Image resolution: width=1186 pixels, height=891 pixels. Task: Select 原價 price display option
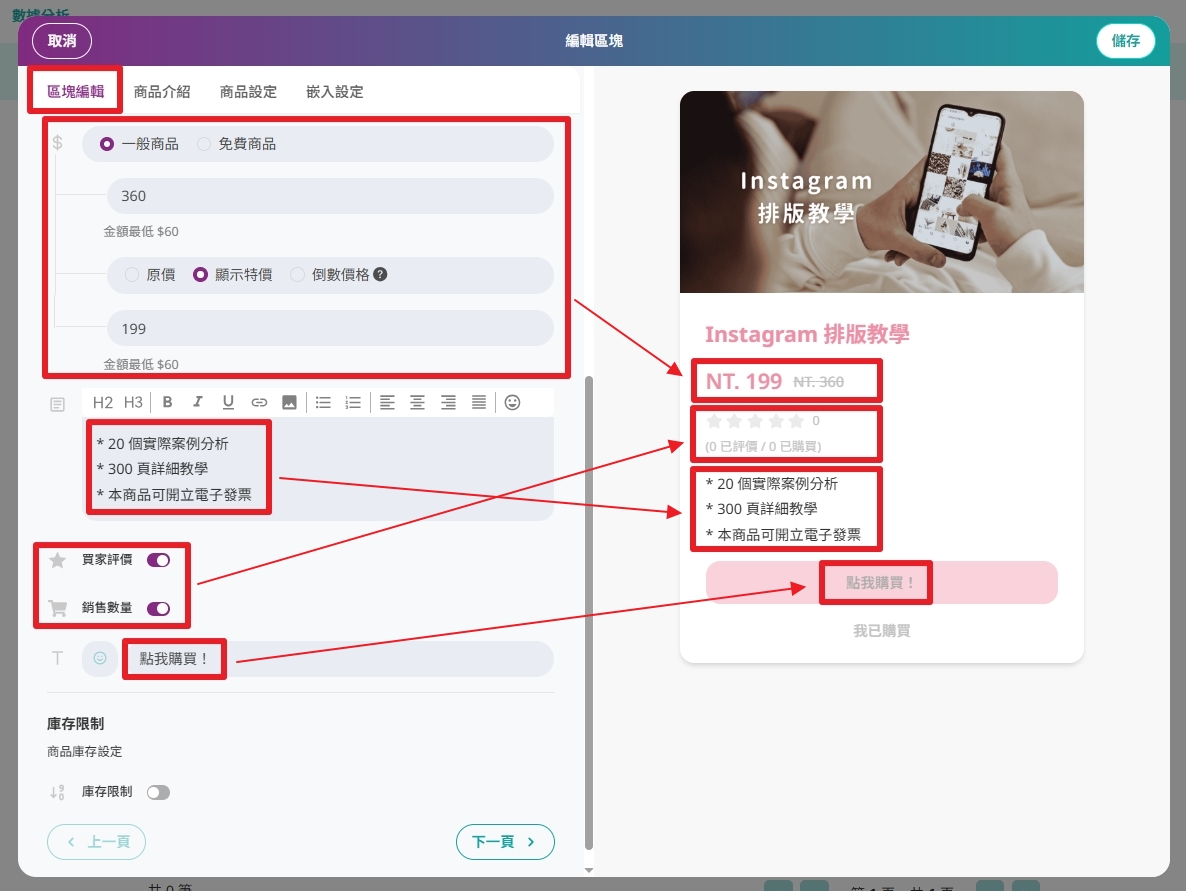(x=132, y=275)
